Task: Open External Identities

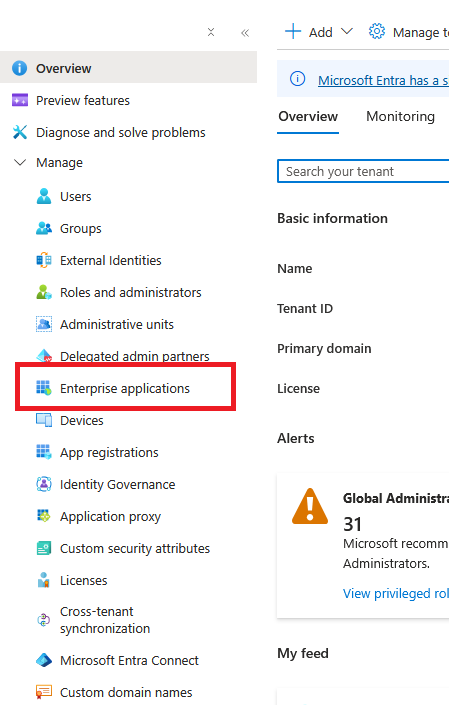Action: coord(111,260)
